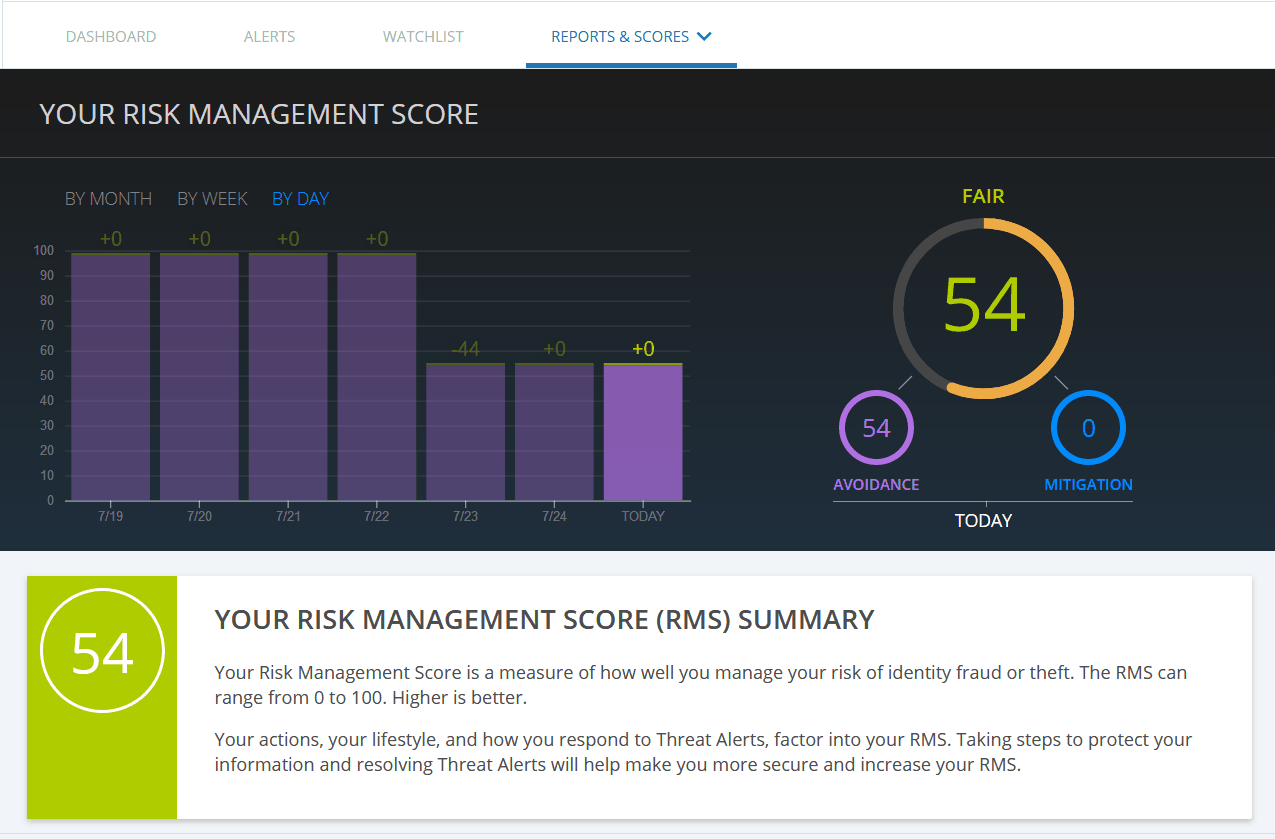The image size is (1275, 839).
Task: Click the blue Mitigation score circle
Action: coord(1088,428)
